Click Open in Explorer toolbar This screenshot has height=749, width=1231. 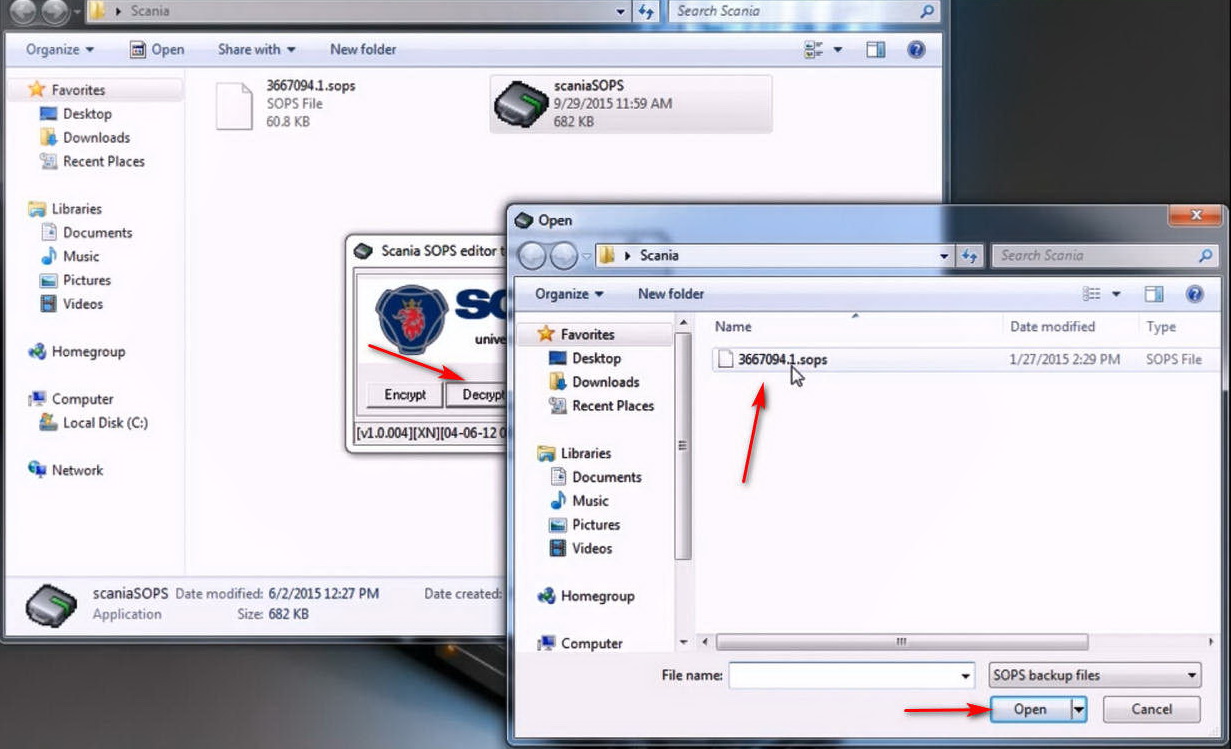(157, 49)
